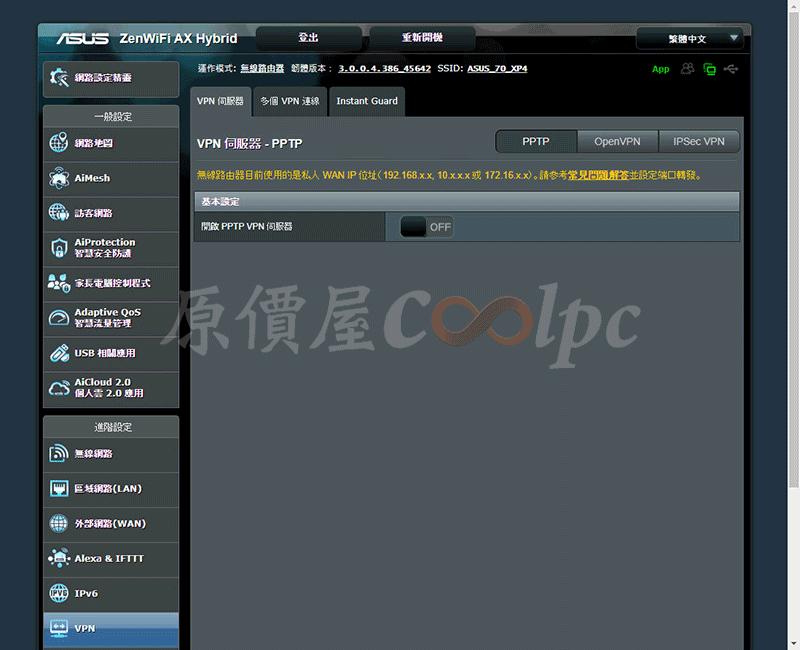800x650 pixels.
Task: Open the Quick Internet Setup wizard icon
Action: [59, 78]
